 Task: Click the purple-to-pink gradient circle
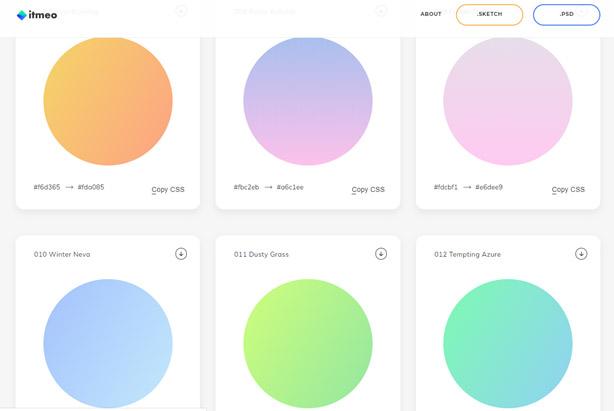tap(308, 101)
